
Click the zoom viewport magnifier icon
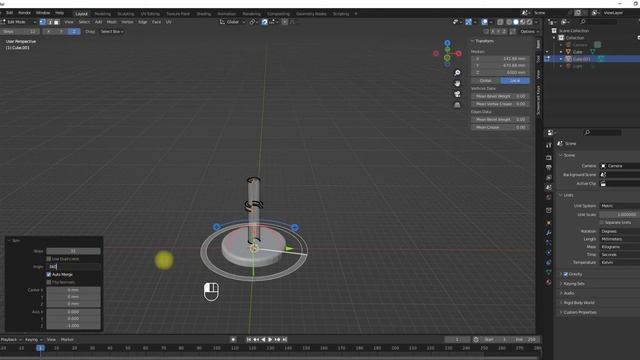point(457,73)
